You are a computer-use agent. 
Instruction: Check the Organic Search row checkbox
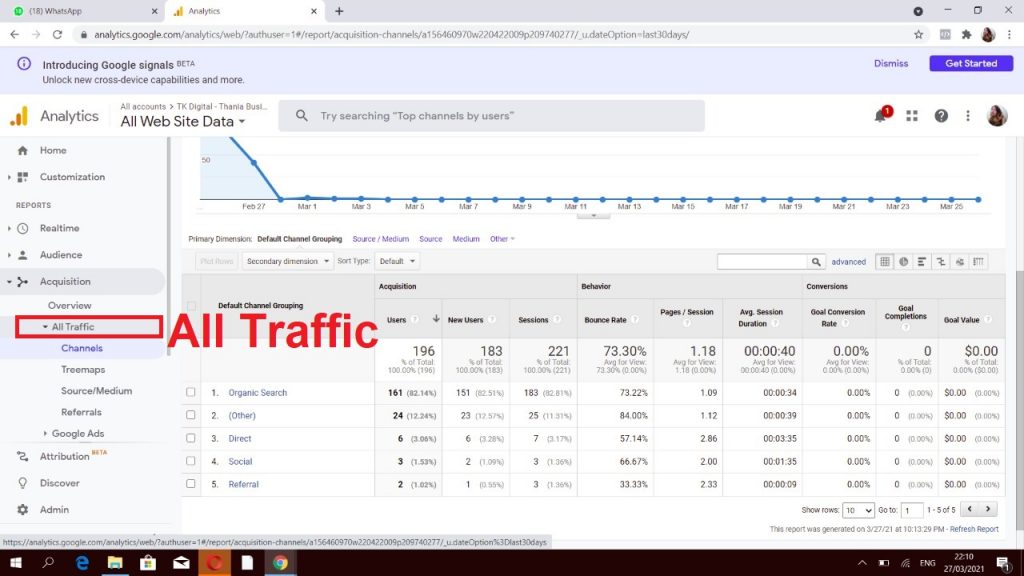click(191, 393)
